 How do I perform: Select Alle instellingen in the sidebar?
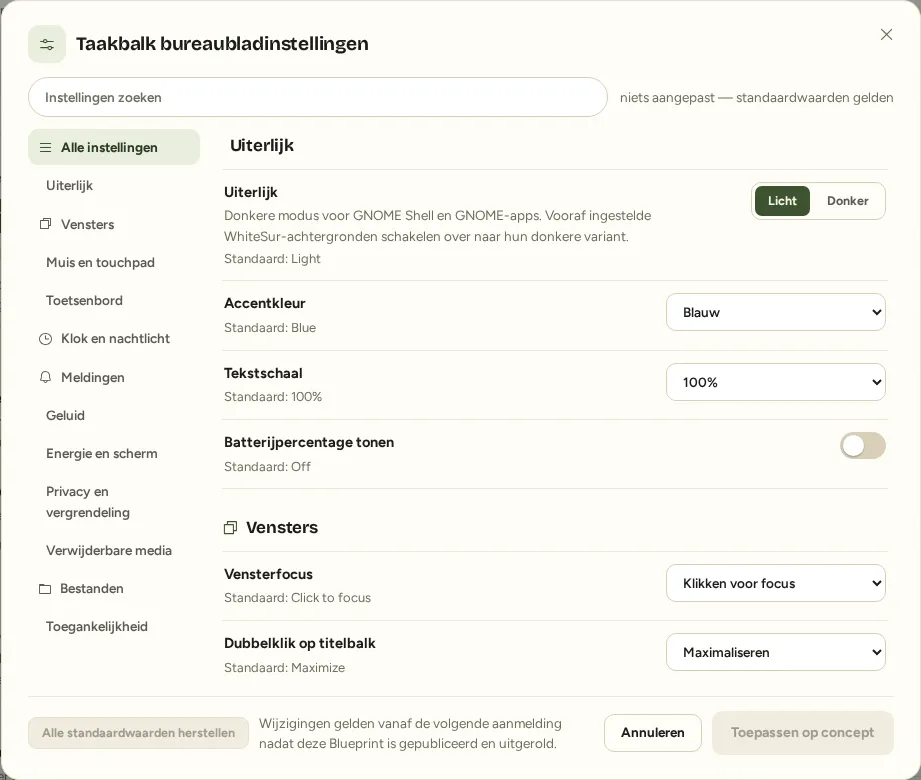pos(114,147)
